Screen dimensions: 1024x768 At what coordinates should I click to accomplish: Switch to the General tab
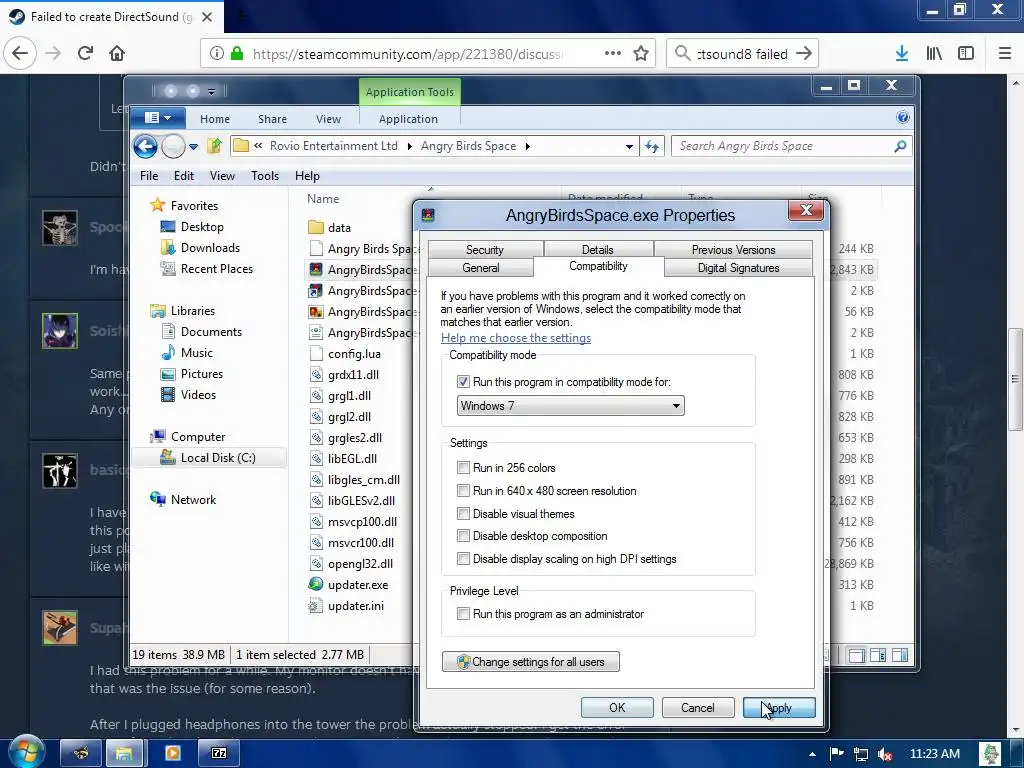481,268
